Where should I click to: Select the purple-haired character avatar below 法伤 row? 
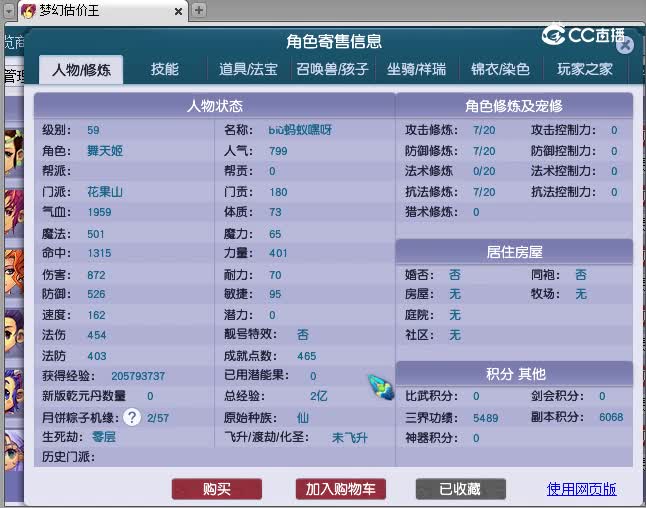click(14, 392)
